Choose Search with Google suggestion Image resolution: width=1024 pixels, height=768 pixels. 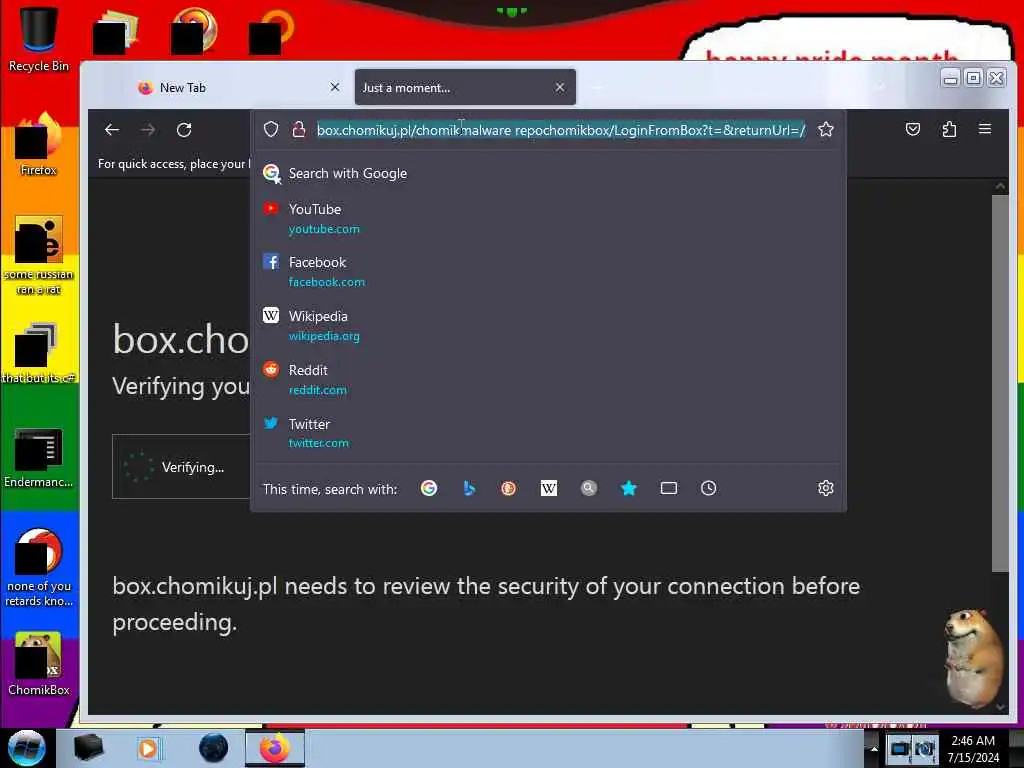pyautogui.click(x=548, y=173)
